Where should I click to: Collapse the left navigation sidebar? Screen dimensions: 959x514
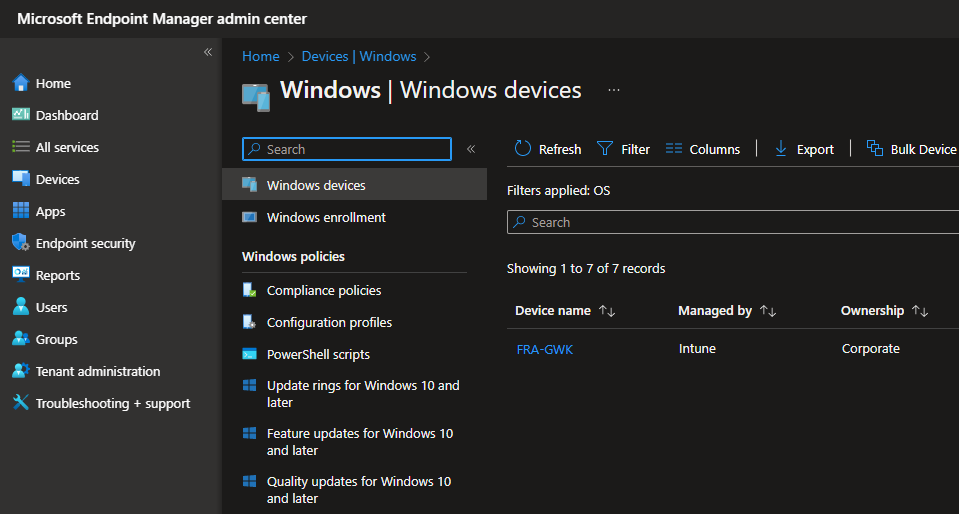point(208,52)
